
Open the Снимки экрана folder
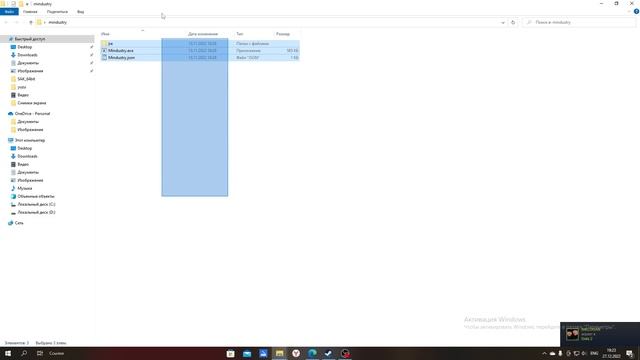(x=31, y=103)
